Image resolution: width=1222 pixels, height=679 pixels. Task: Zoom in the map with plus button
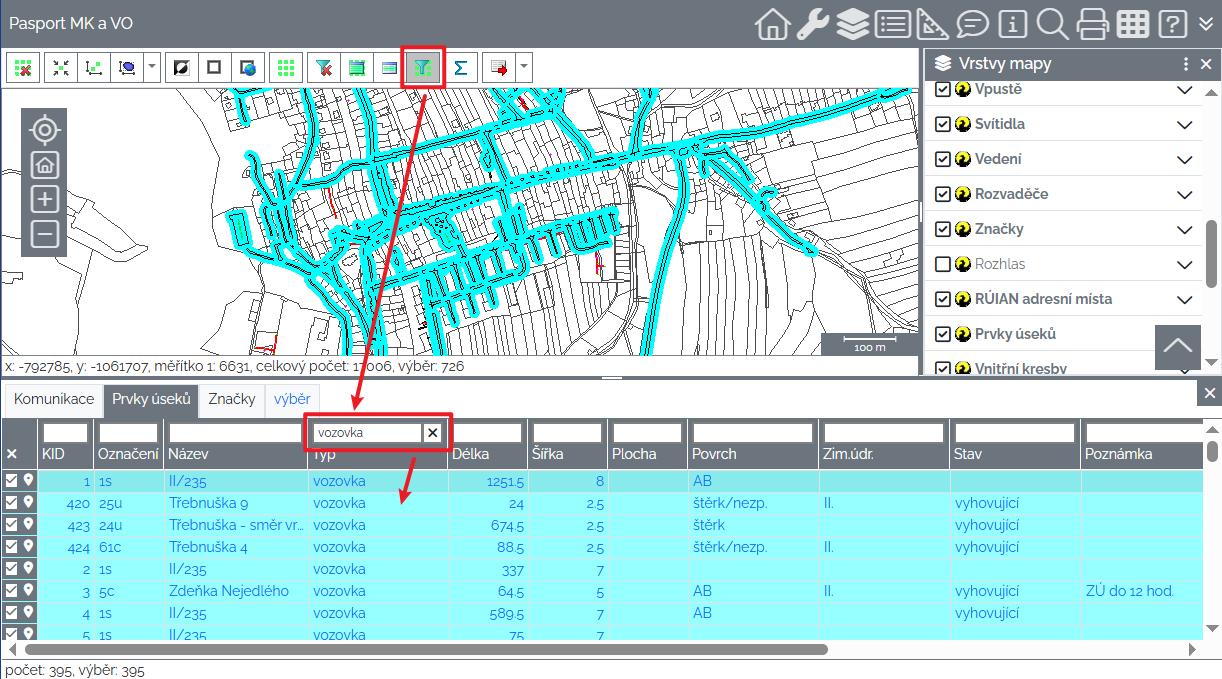pyautogui.click(x=44, y=199)
